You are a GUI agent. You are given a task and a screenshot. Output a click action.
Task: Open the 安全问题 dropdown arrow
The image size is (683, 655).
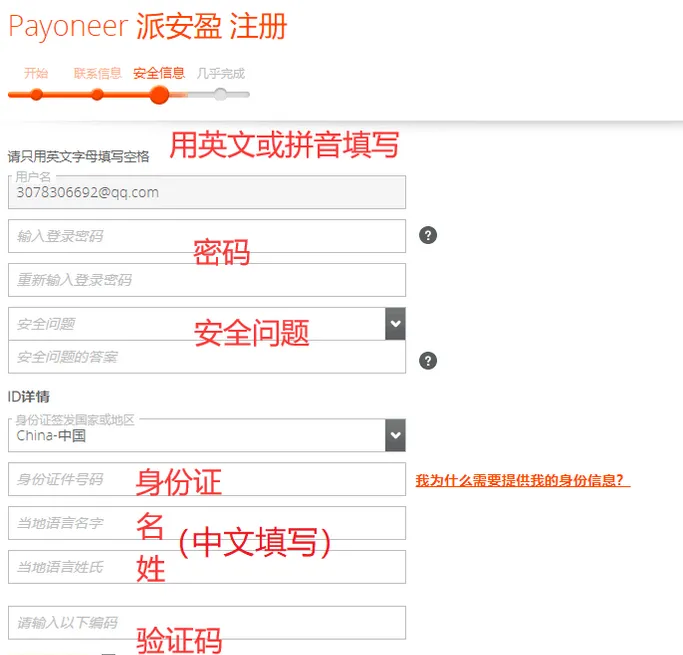coord(395,324)
